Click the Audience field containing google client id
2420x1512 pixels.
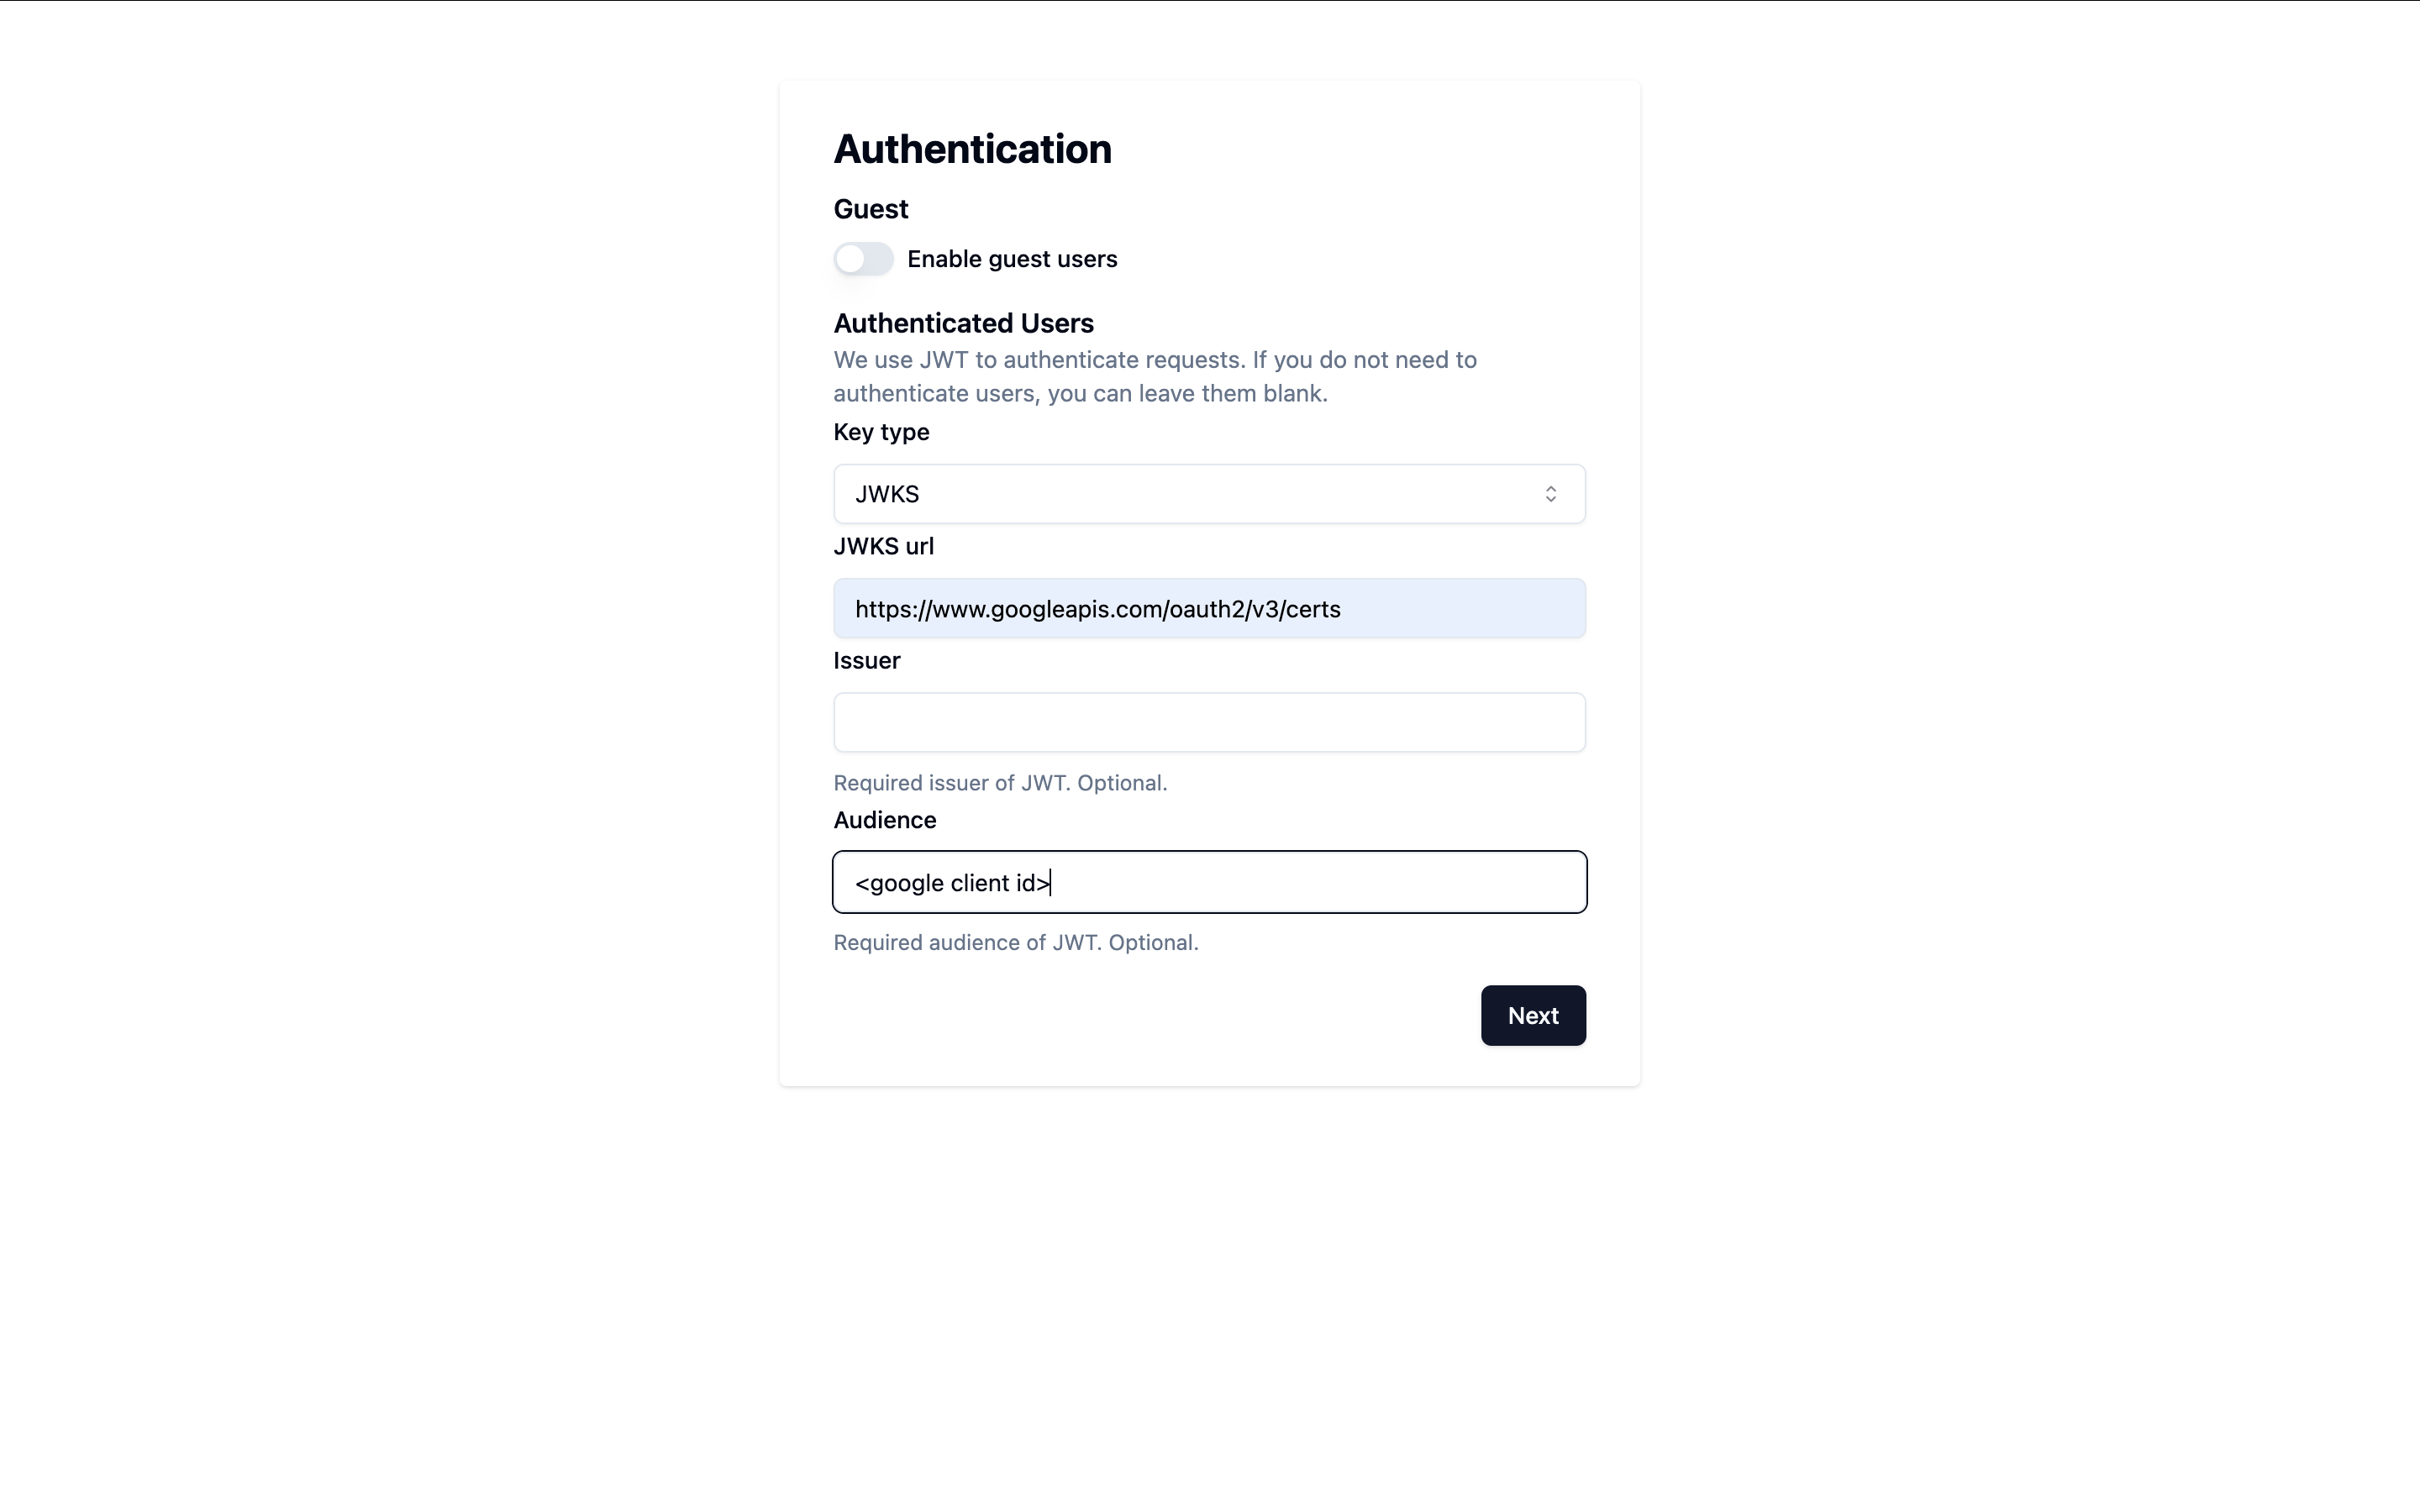[1208, 882]
